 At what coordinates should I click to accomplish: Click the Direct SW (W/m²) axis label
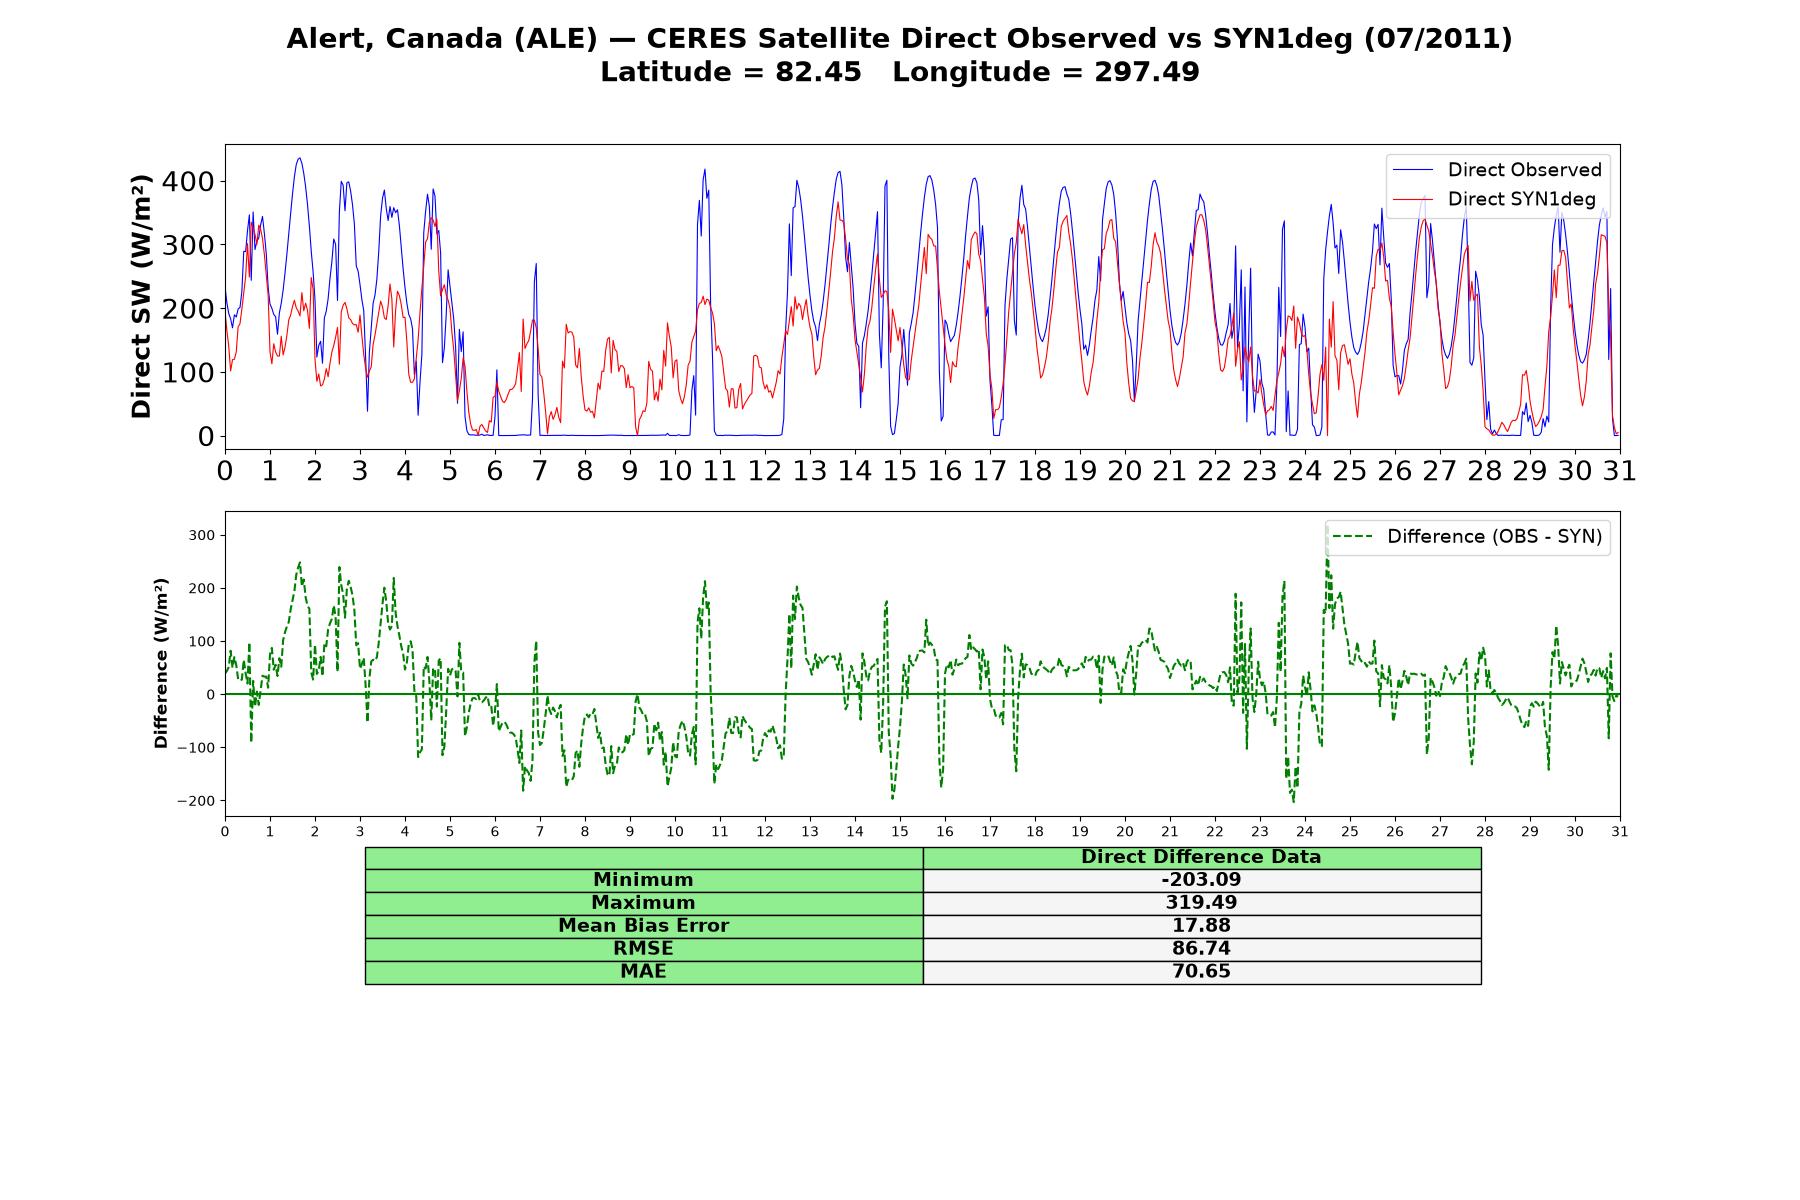tap(141, 296)
